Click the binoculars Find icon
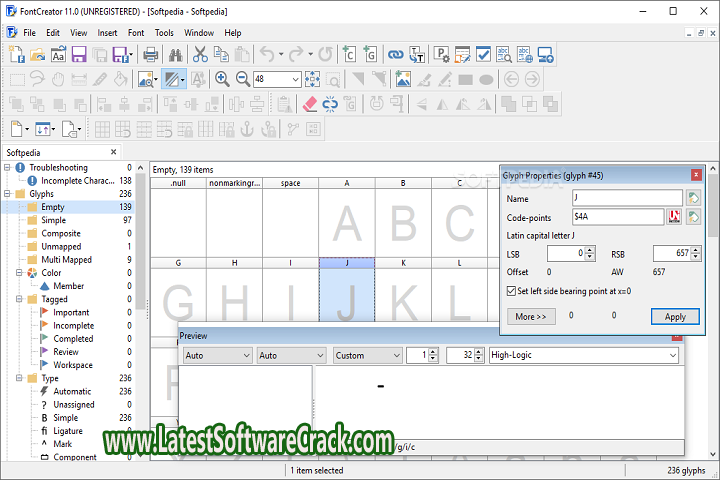The width and height of the screenshot is (720, 480). [x=176, y=55]
